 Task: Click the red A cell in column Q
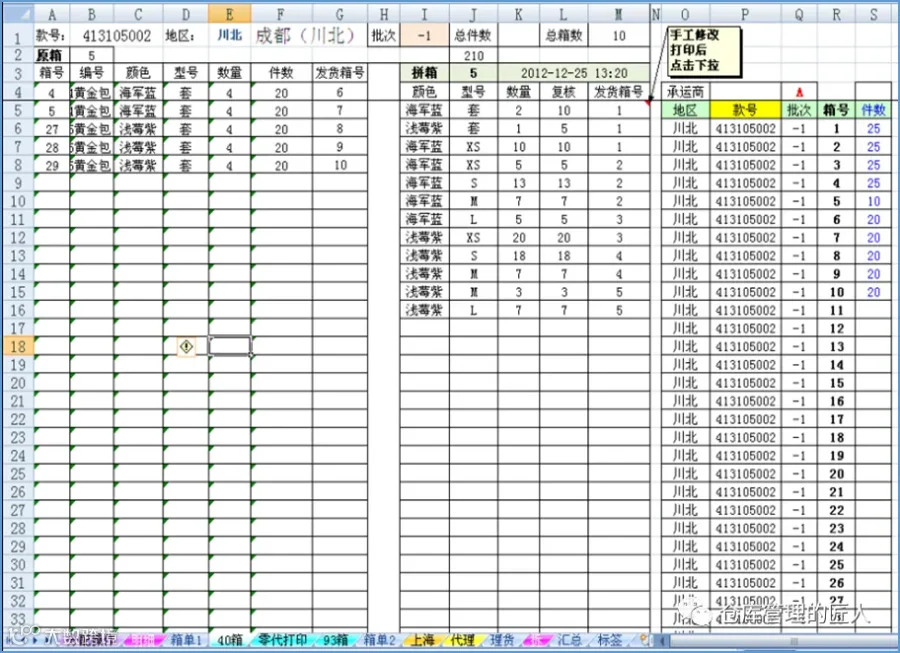(x=799, y=92)
